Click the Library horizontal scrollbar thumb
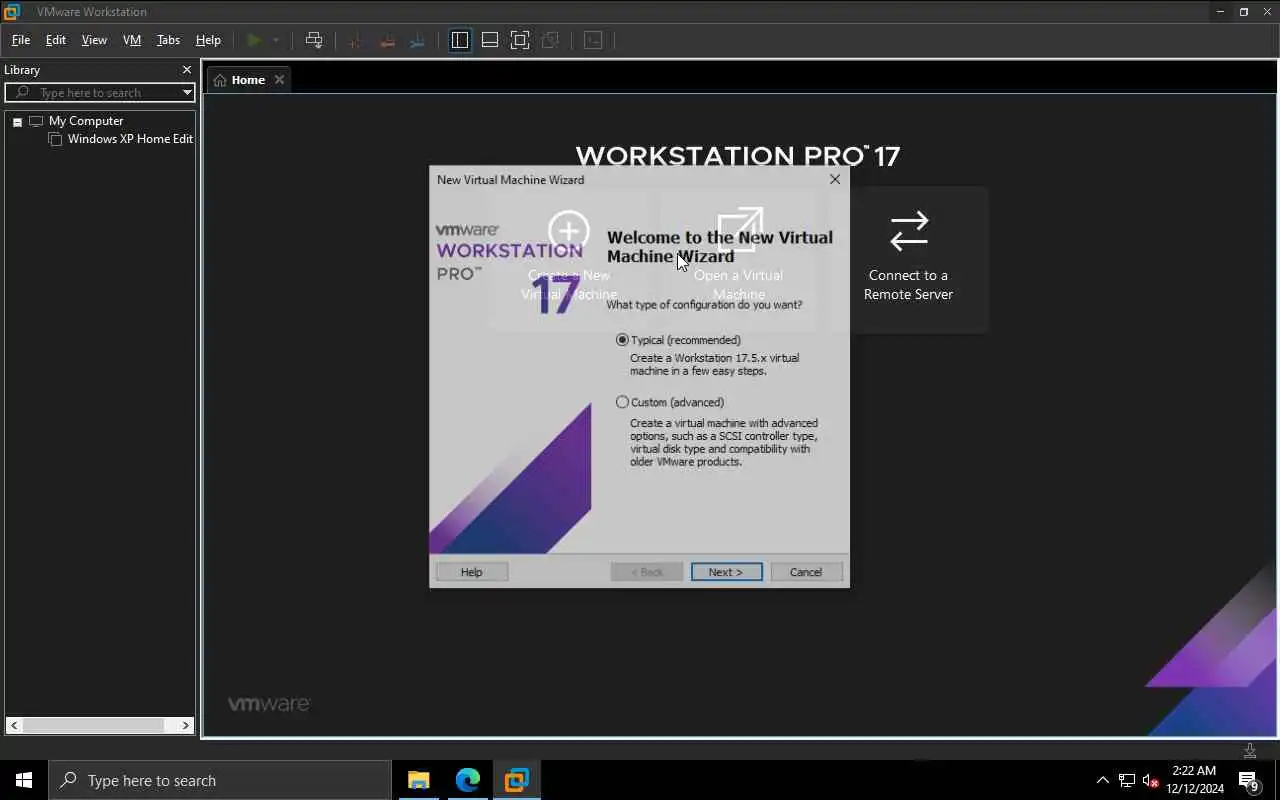This screenshot has width=1280, height=800. [x=93, y=726]
